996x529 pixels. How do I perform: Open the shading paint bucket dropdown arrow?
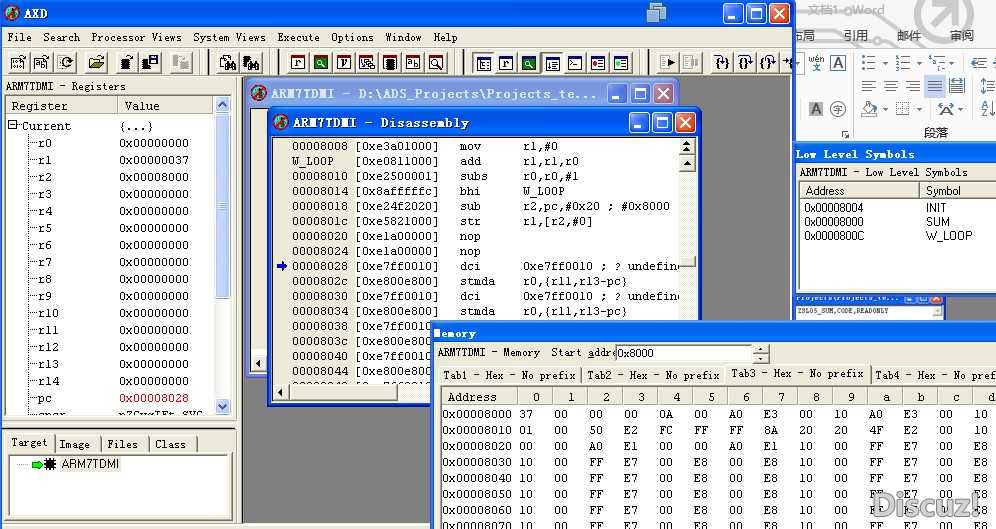[885, 109]
